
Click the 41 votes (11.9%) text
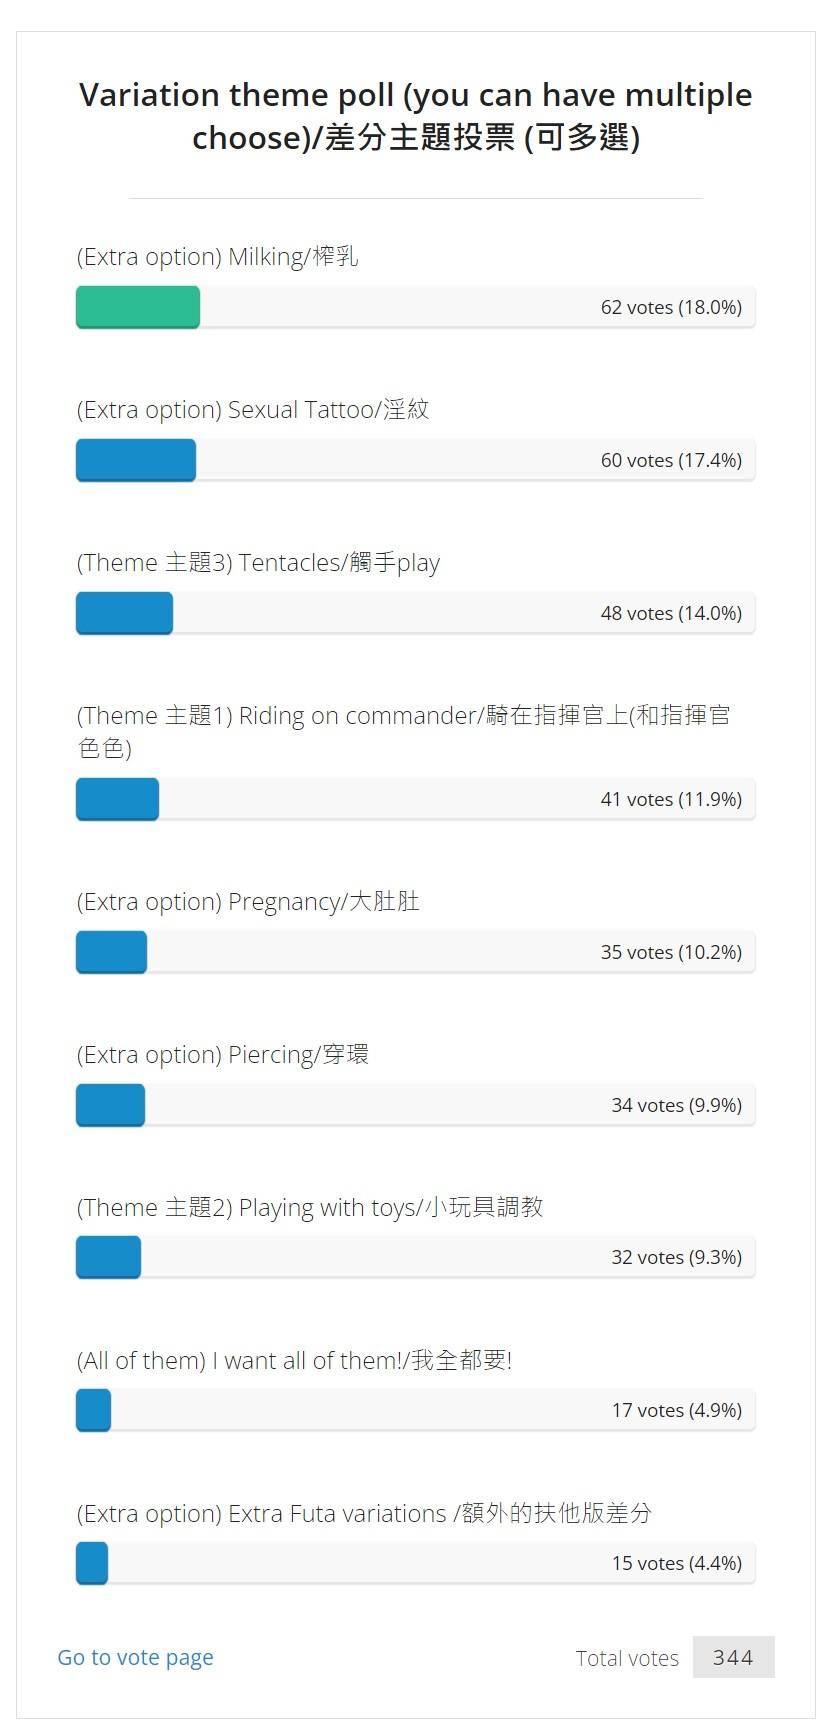[671, 799]
